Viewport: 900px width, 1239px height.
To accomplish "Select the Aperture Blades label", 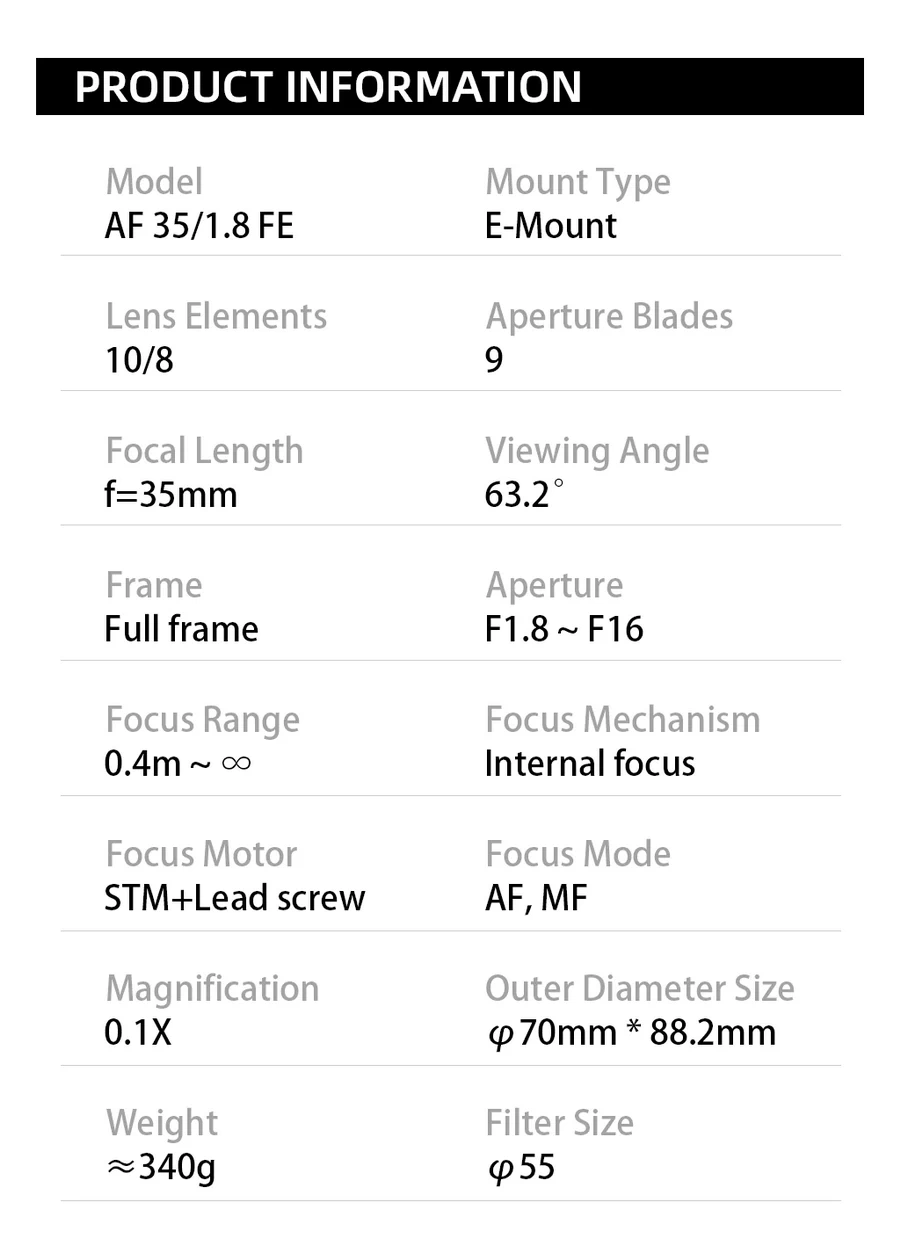I will (x=609, y=317).
